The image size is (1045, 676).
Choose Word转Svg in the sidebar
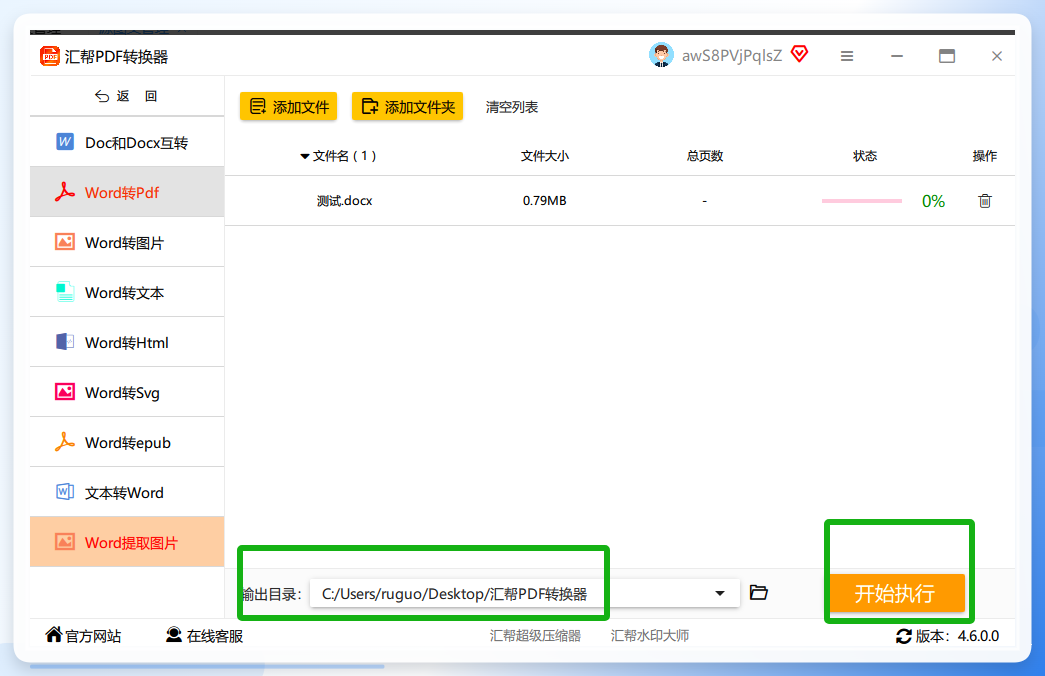(127, 393)
